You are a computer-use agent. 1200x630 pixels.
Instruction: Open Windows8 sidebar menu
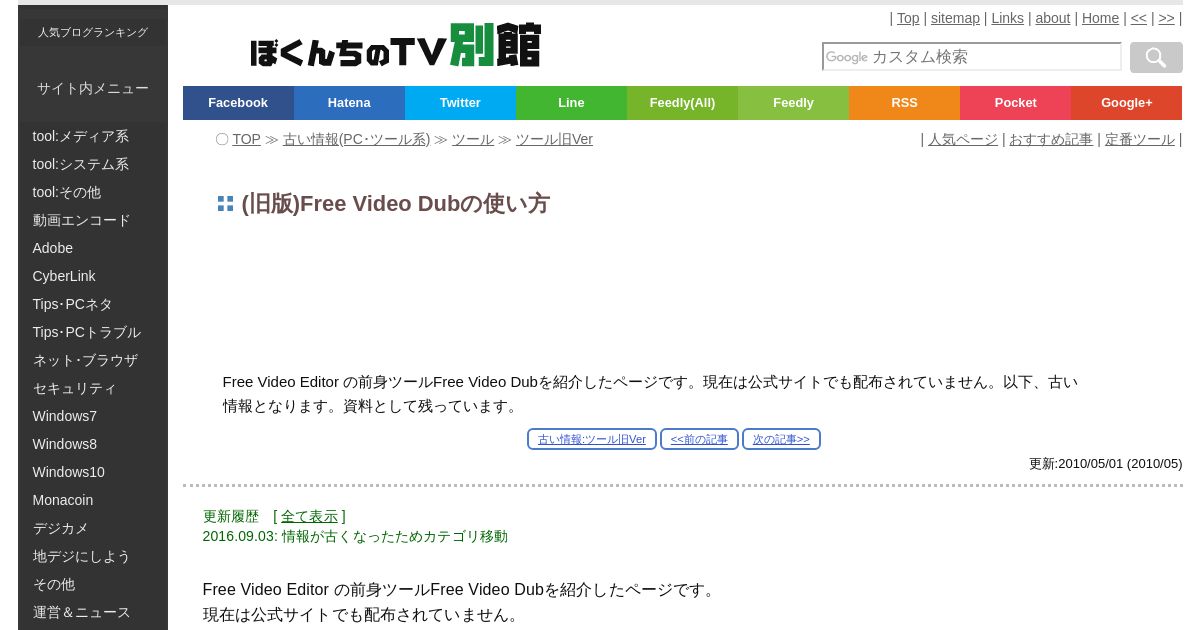tap(93, 444)
